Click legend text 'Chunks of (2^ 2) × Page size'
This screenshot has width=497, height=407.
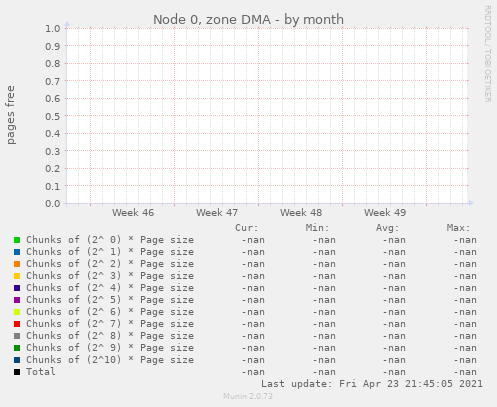(x=110, y=264)
